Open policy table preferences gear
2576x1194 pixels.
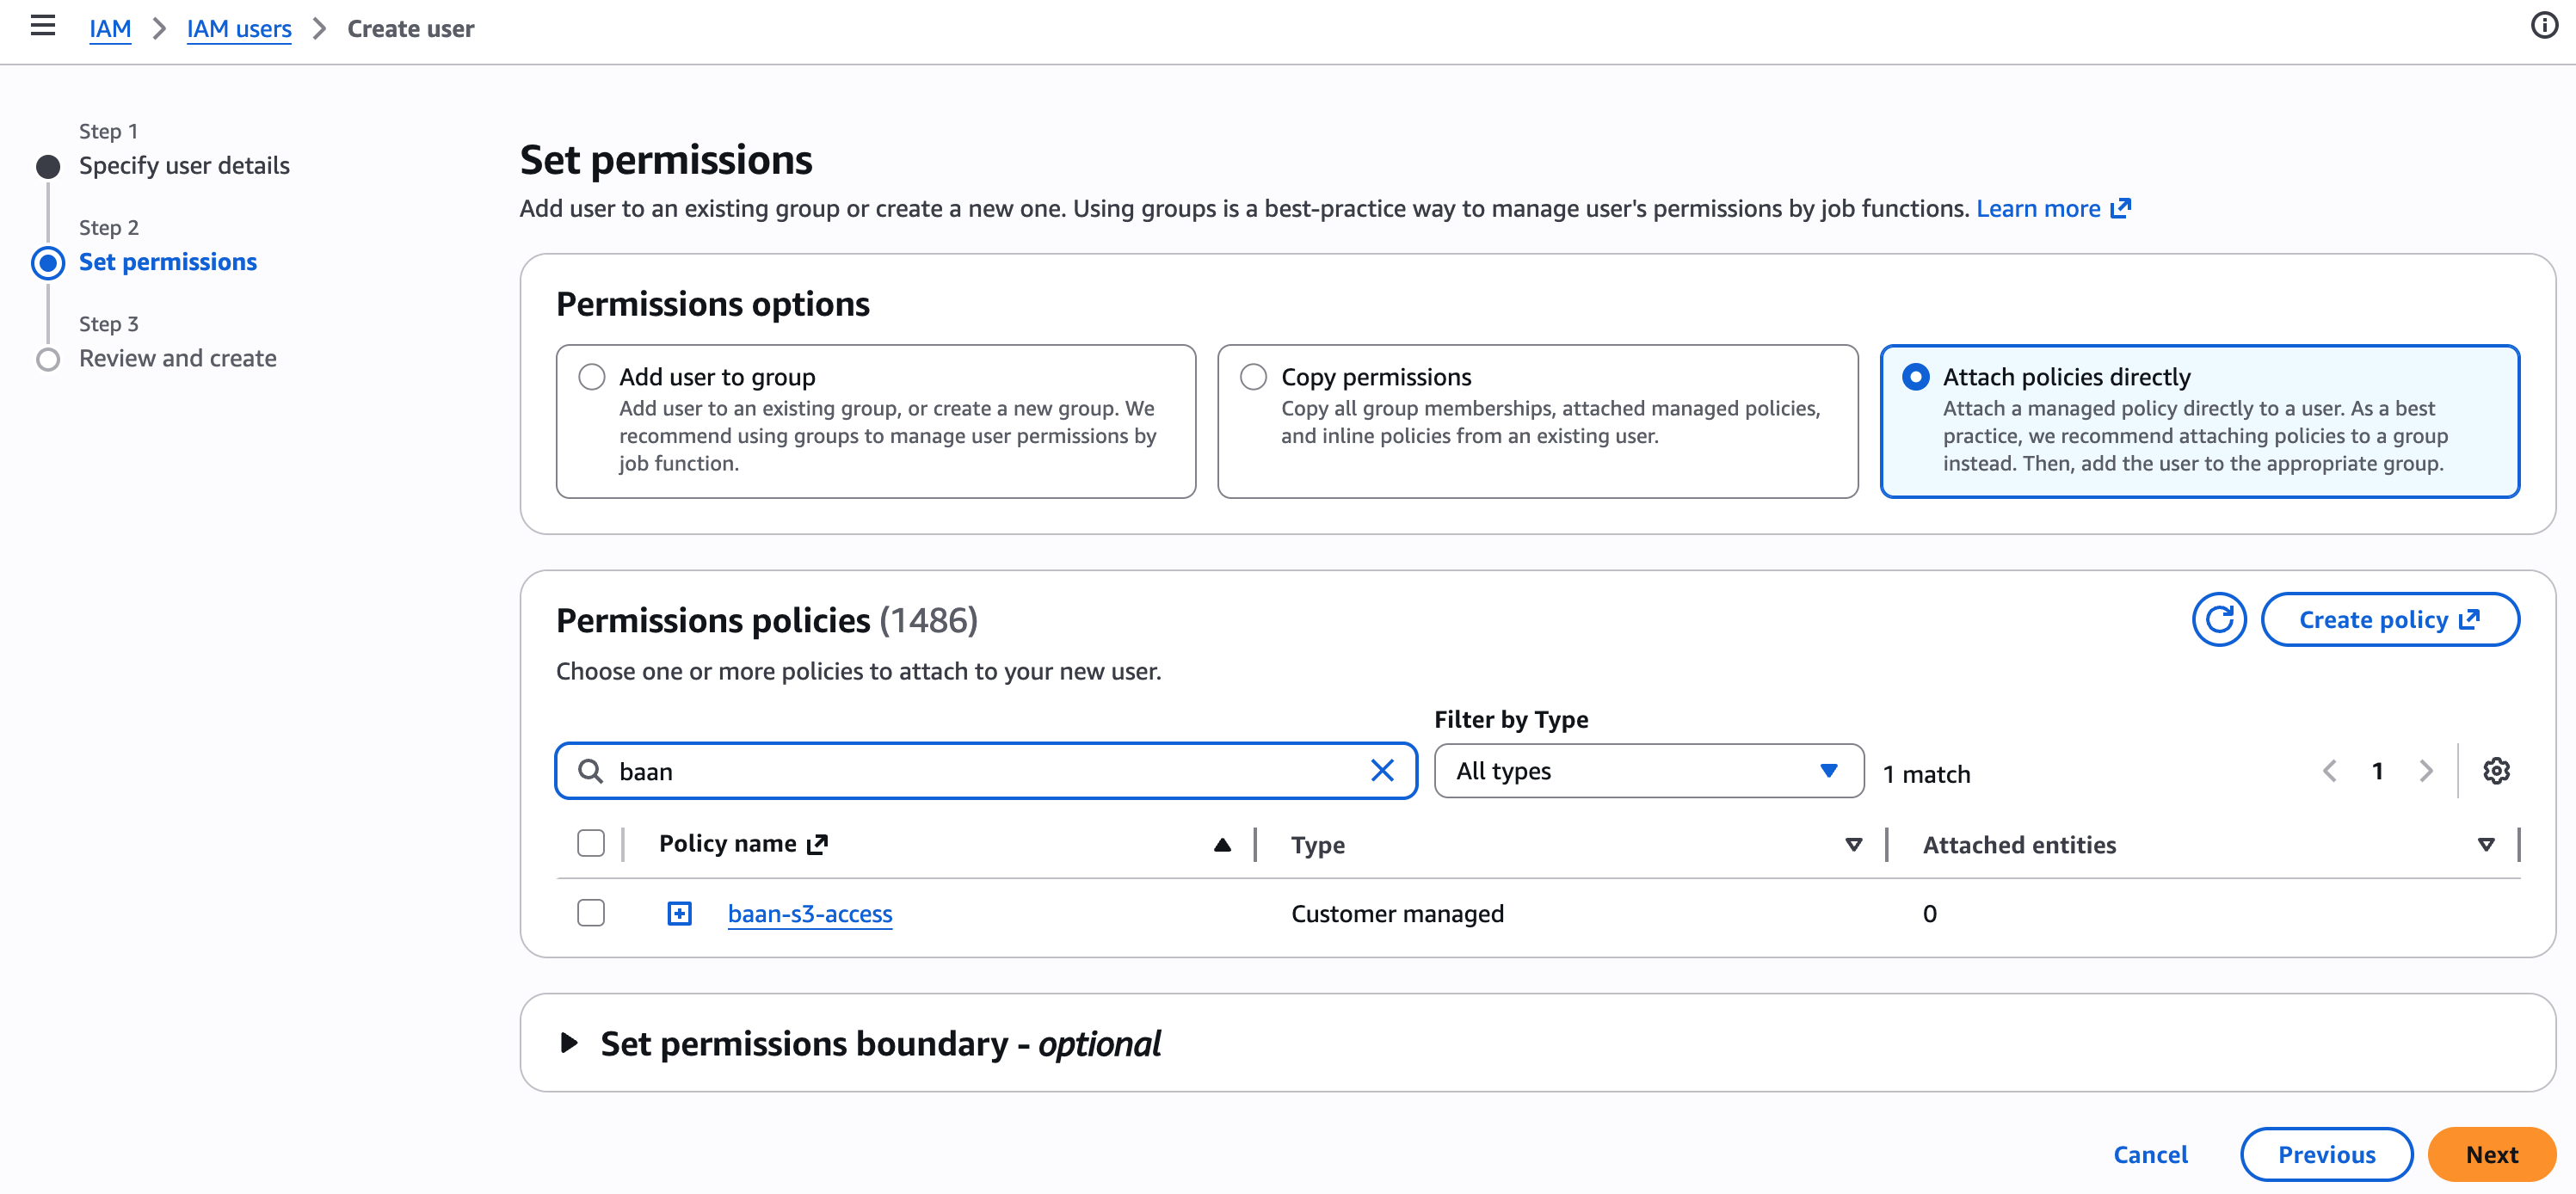pyautogui.click(x=2496, y=771)
